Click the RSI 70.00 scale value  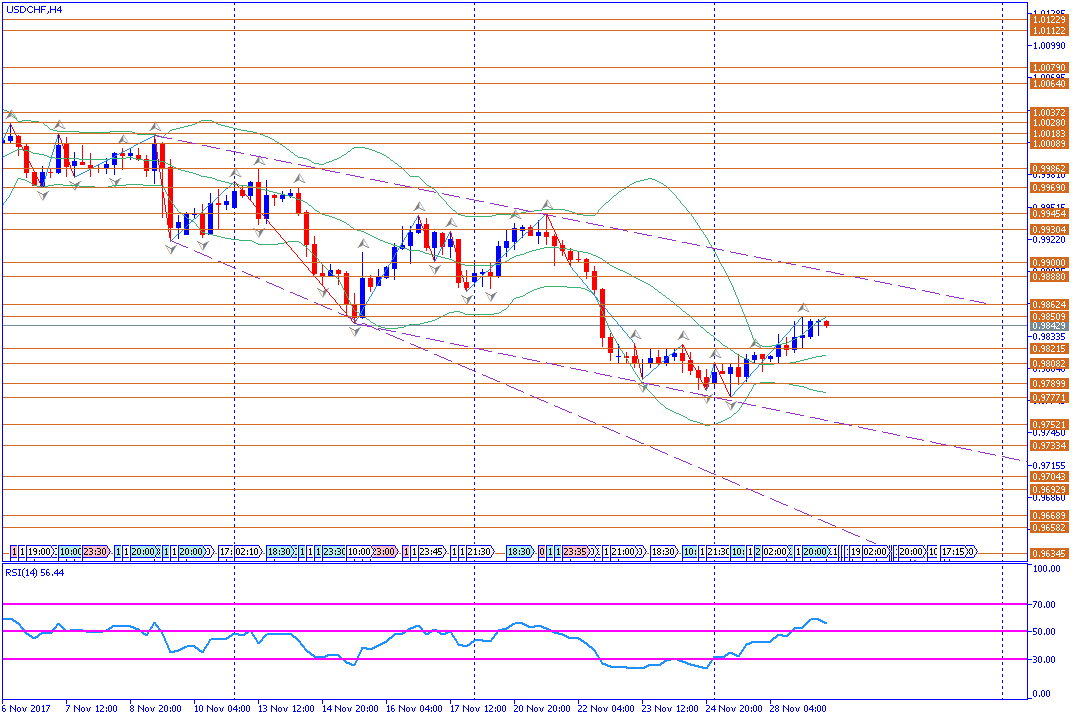pyautogui.click(x=1044, y=605)
